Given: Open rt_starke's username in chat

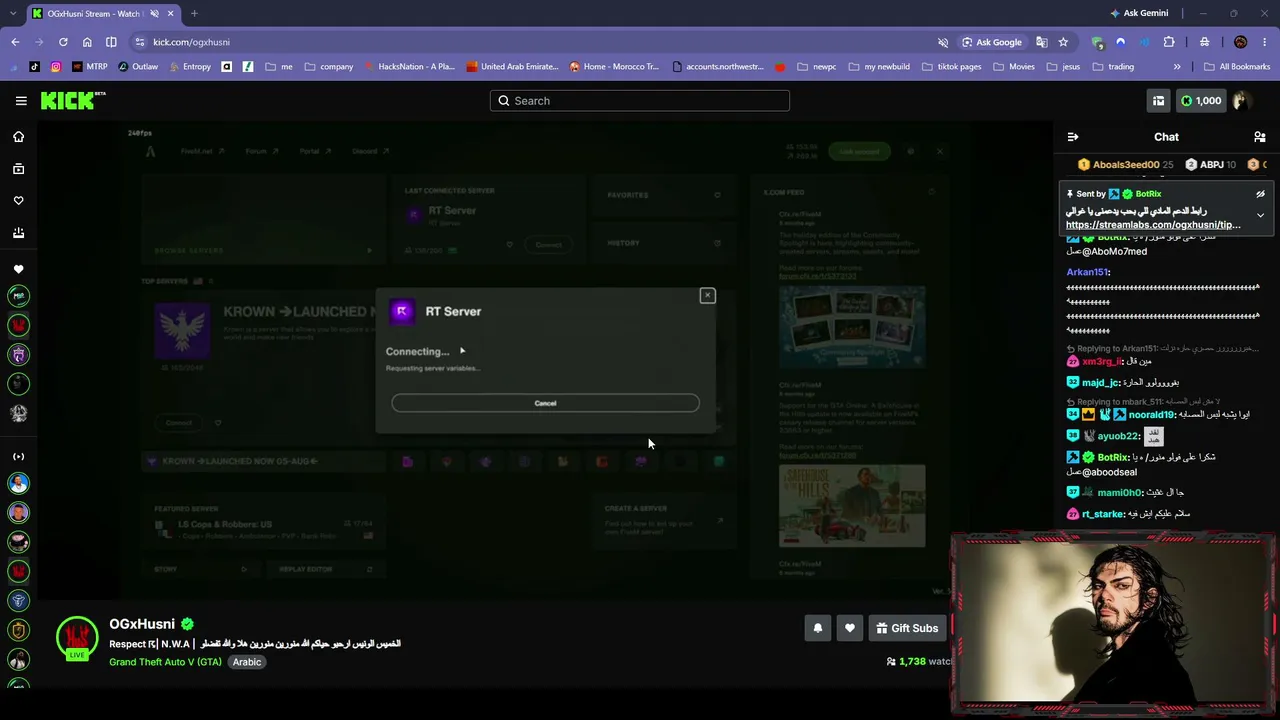Looking at the screenshot, I should pos(1103,514).
